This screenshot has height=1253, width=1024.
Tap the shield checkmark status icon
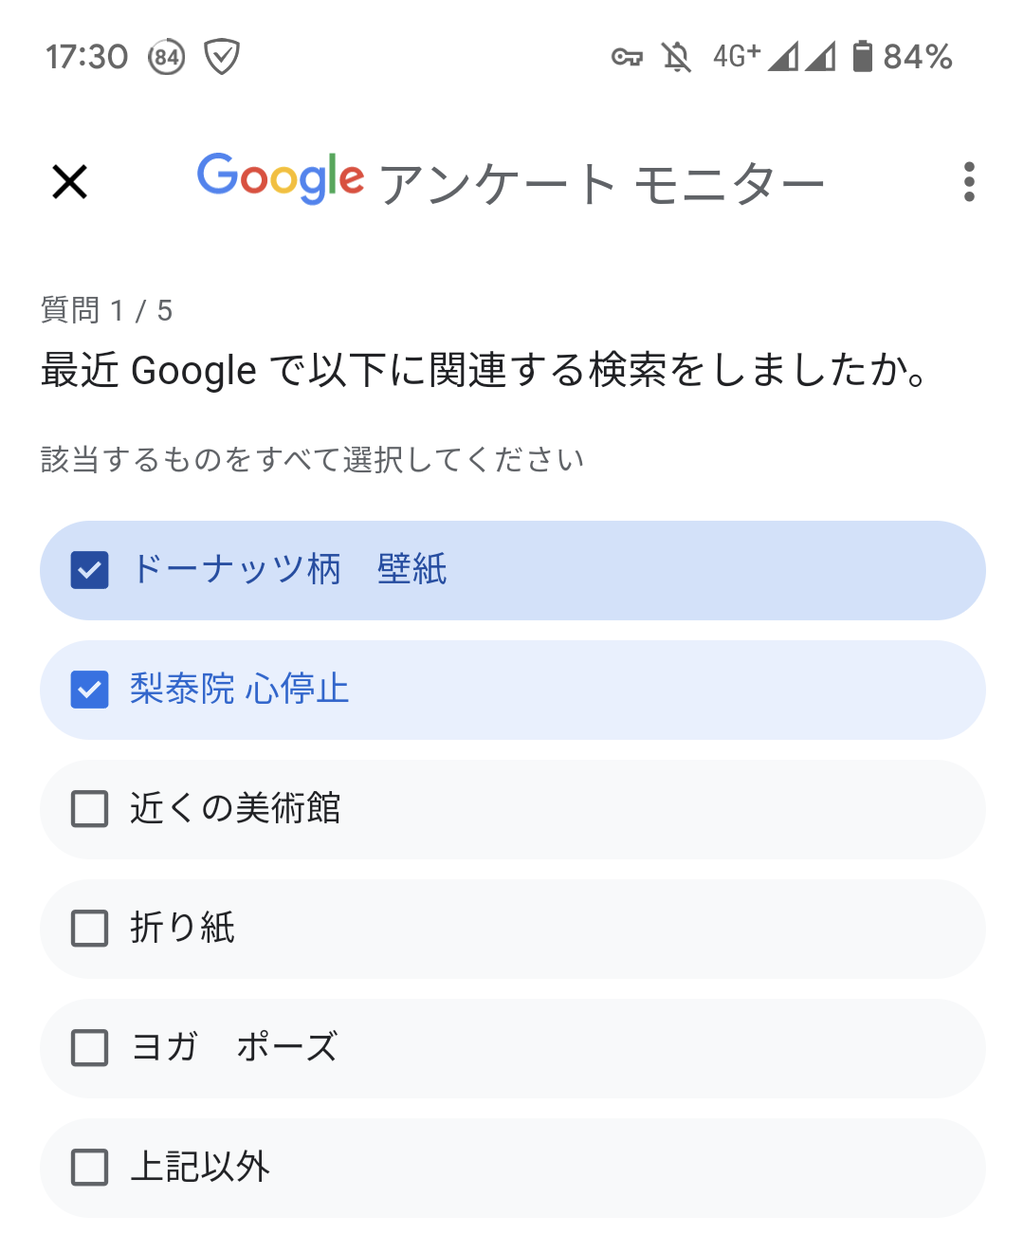(x=221, y=57)
